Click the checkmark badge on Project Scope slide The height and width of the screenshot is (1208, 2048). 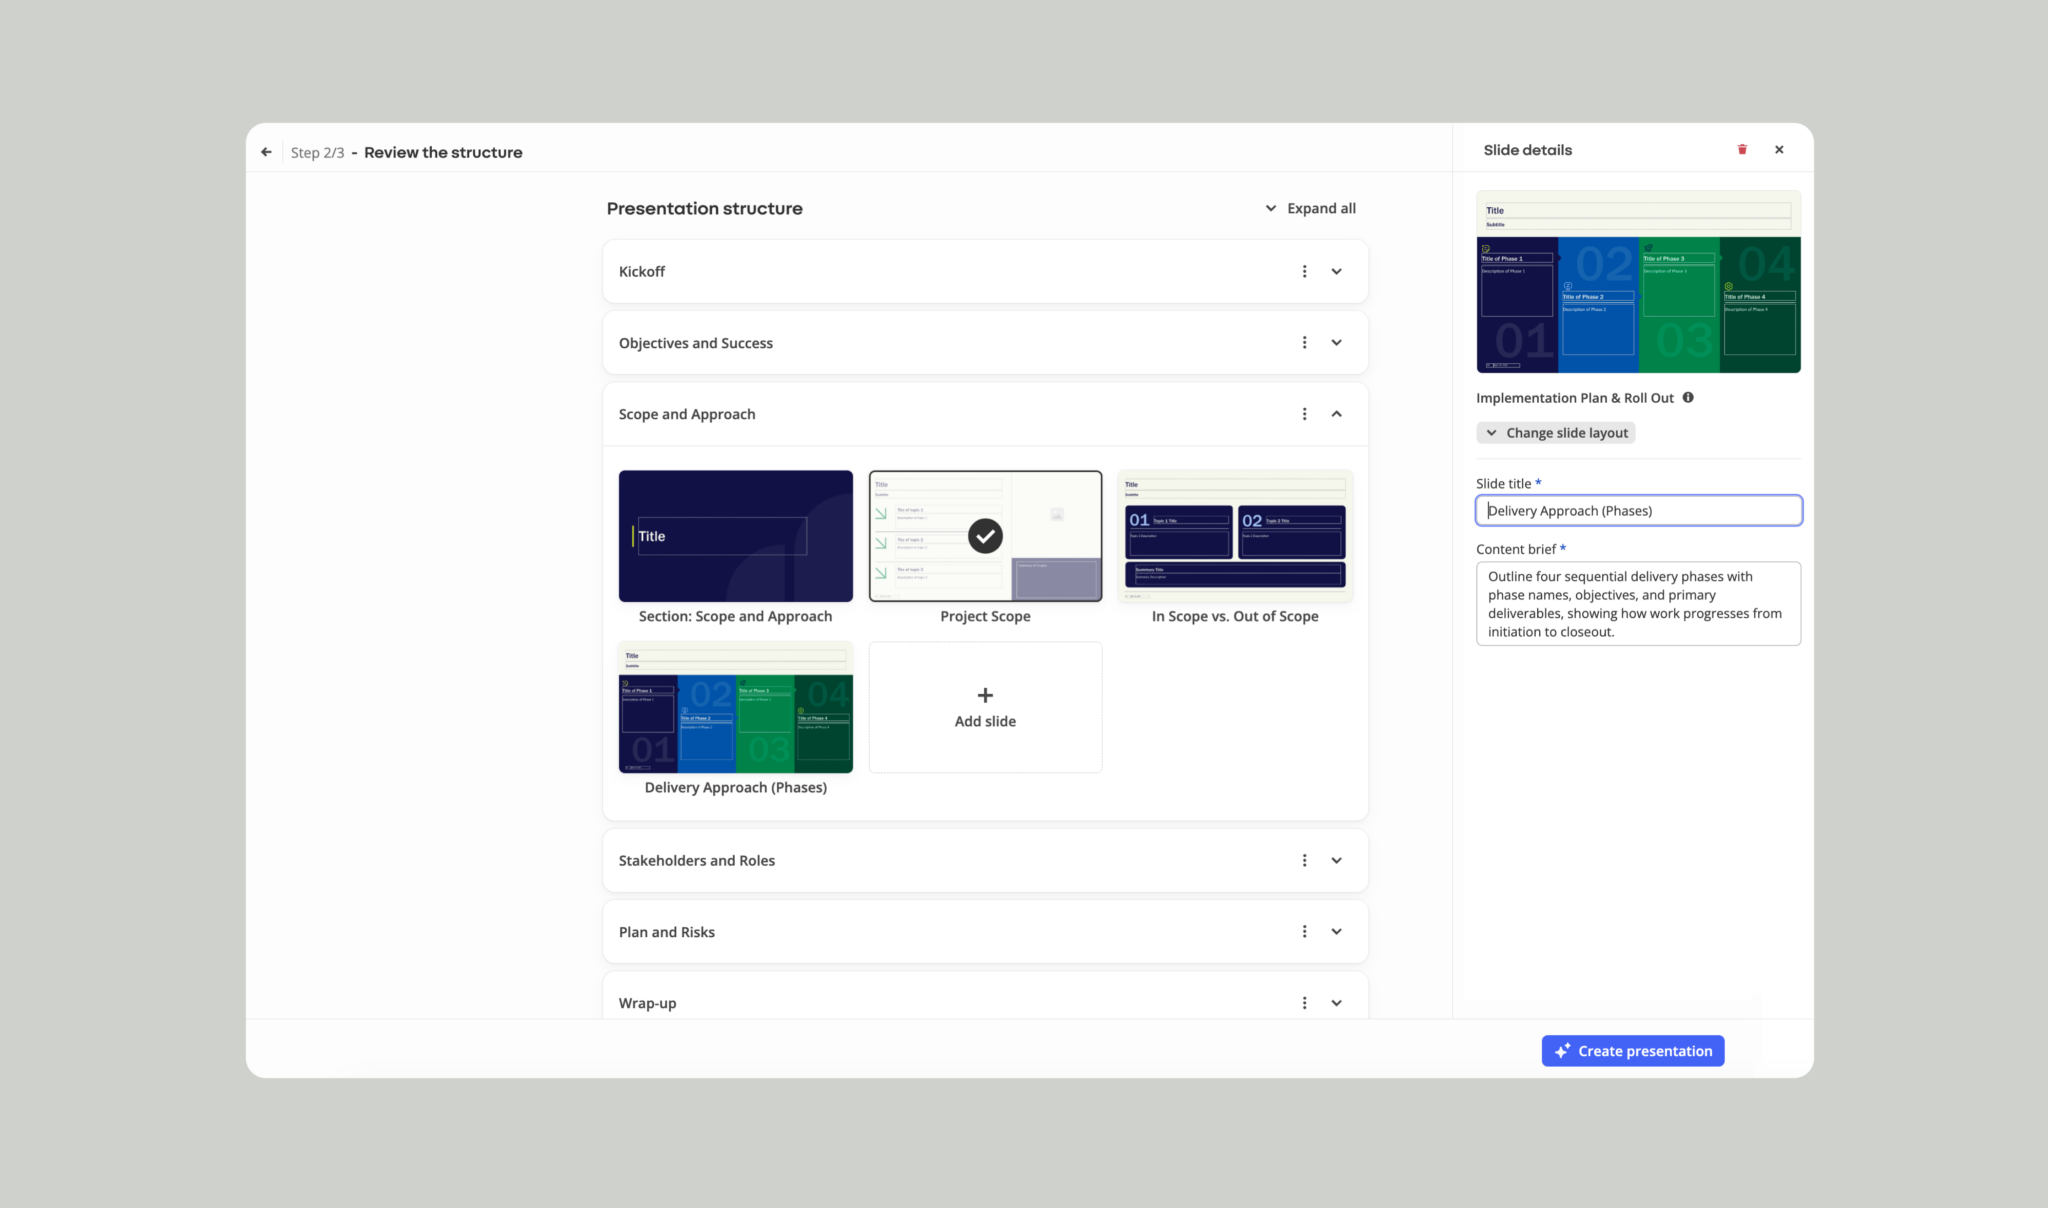[985, 536]
